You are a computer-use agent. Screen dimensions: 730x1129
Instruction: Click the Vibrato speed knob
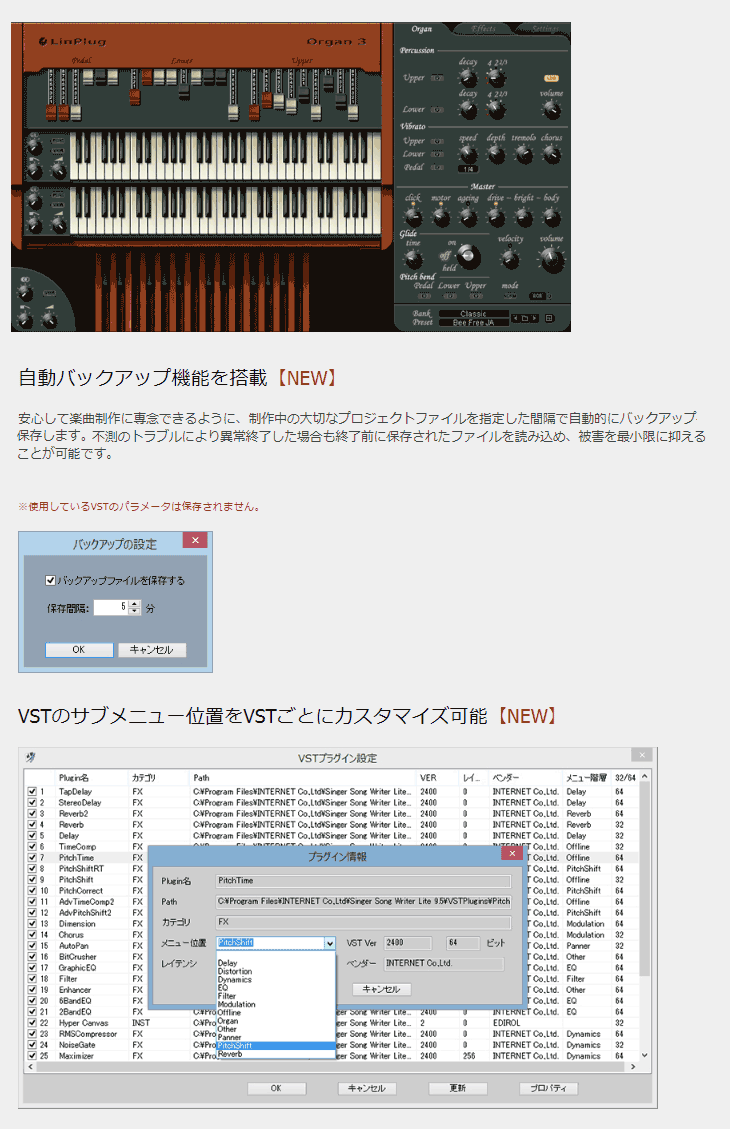click(468, 153)
